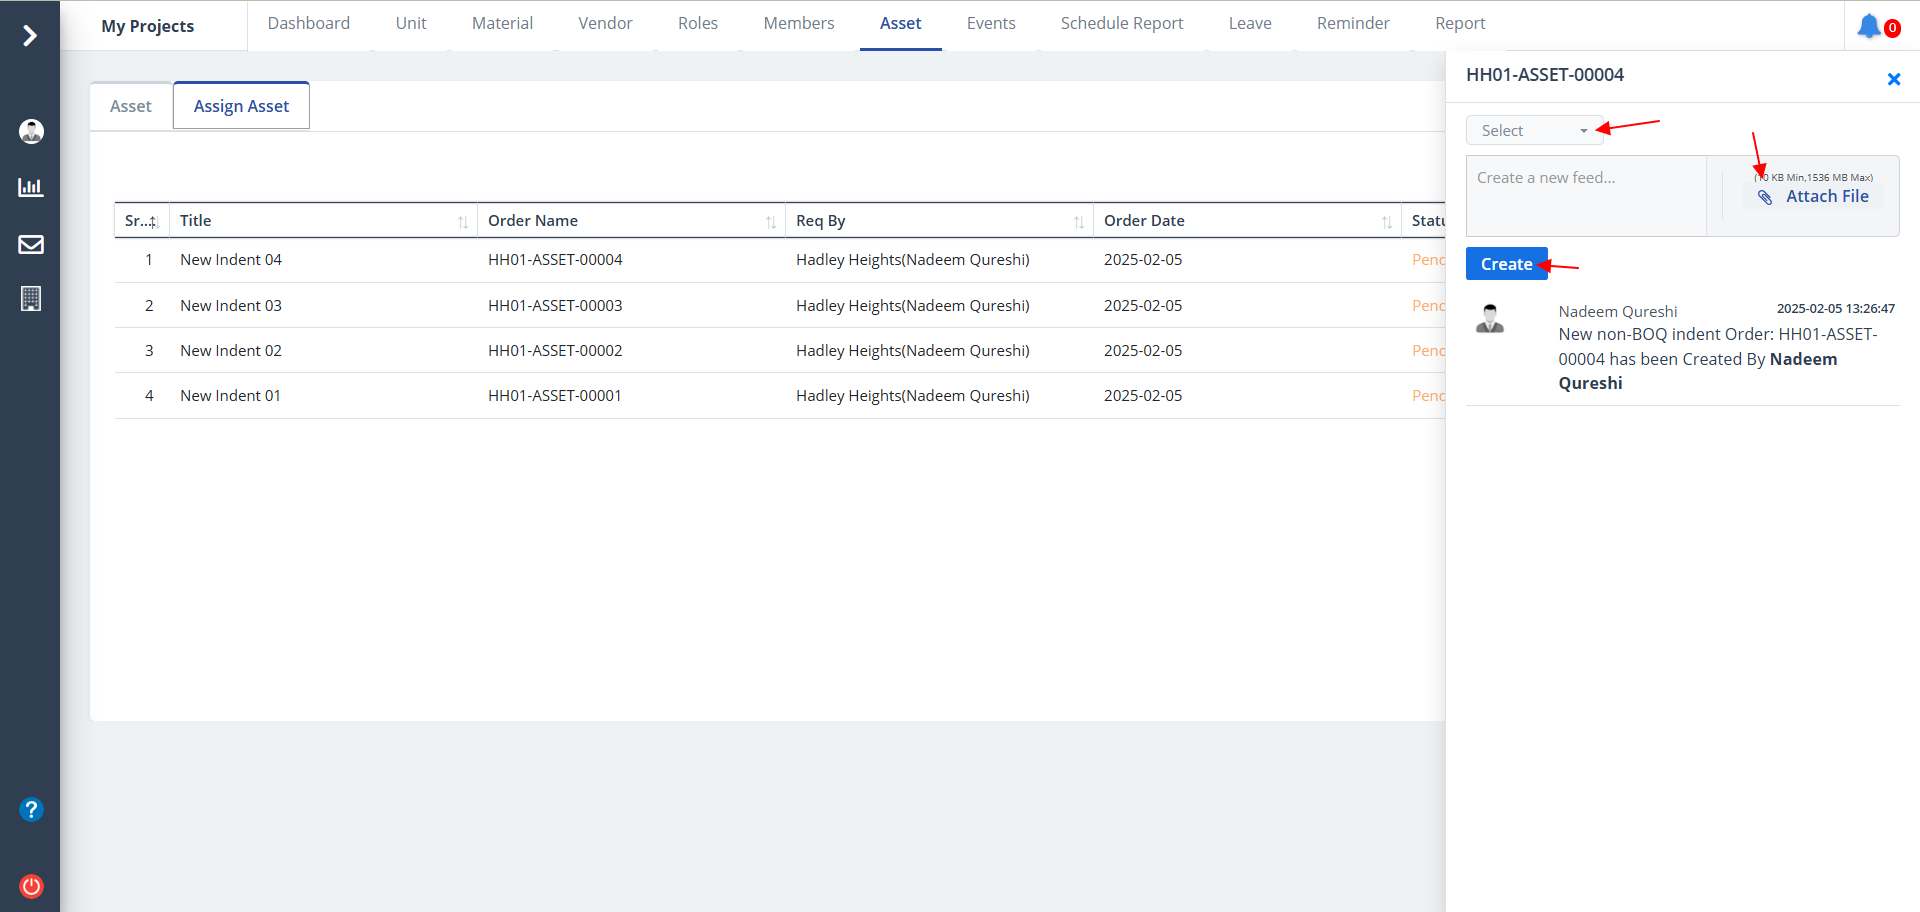Close the HH01-ASSET-00004 feed panel

coord(1893,79)
